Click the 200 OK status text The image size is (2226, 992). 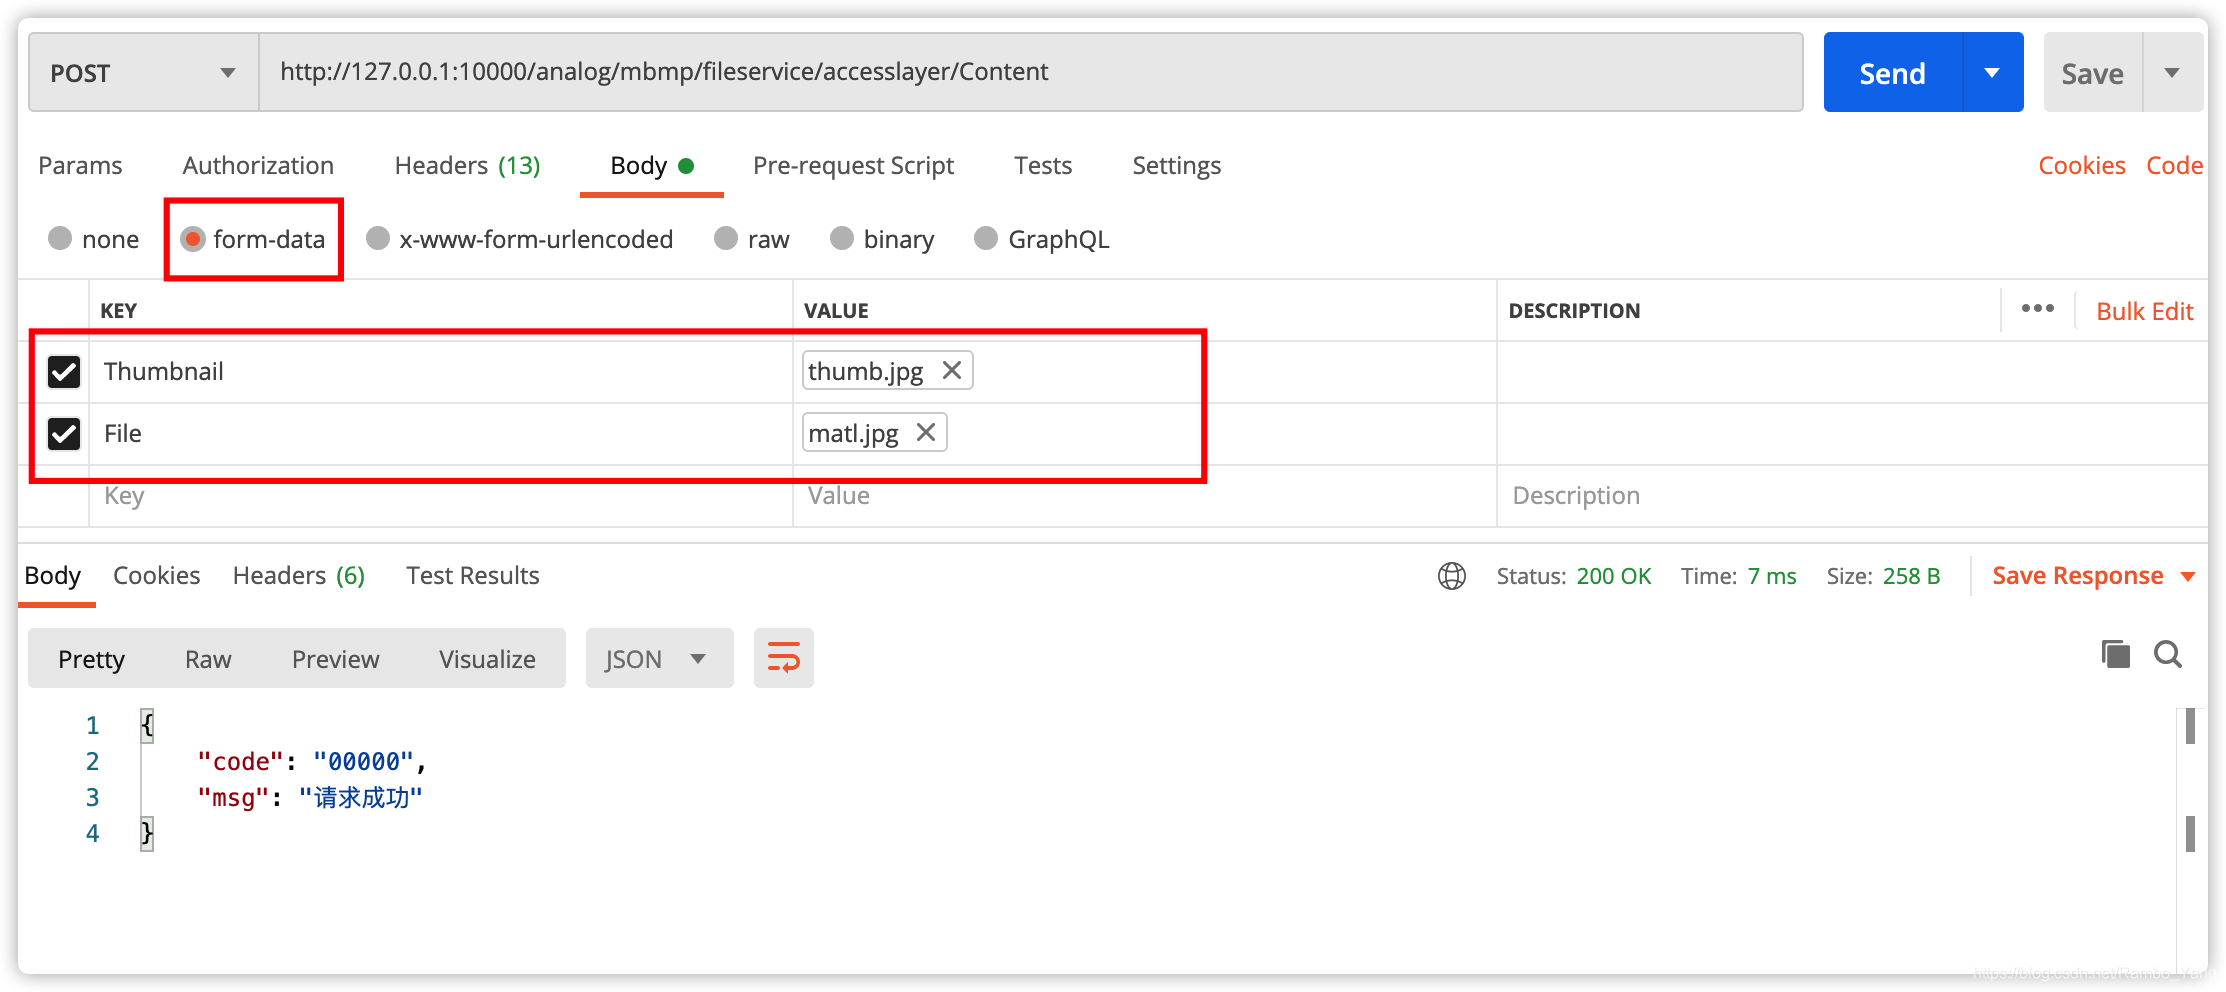(x=1613, y=576)
